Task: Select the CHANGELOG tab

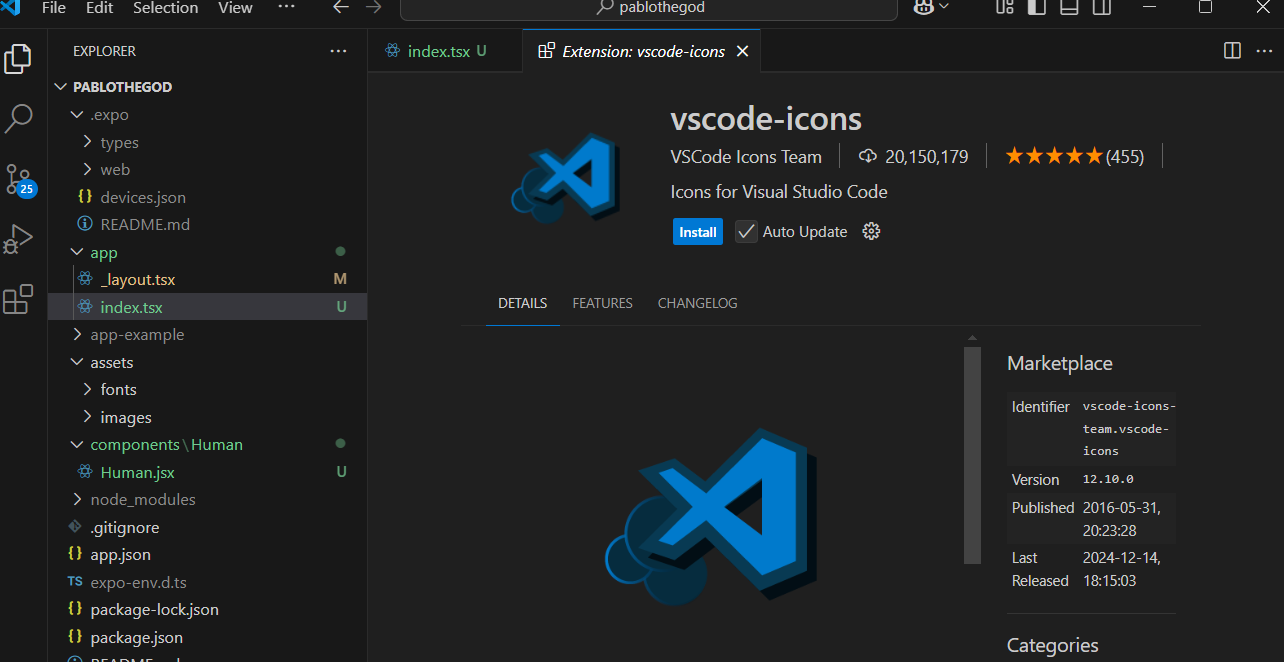Action: tap(698, 303)
